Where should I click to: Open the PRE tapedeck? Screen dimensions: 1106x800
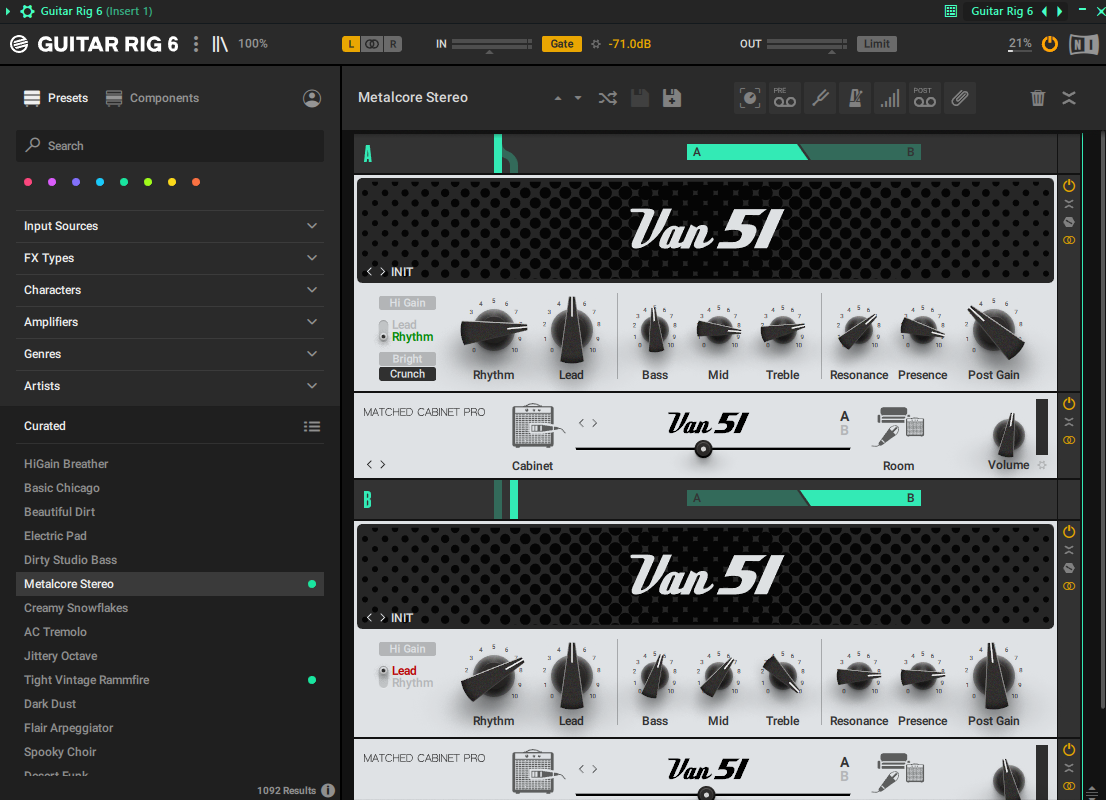[785, 97]
